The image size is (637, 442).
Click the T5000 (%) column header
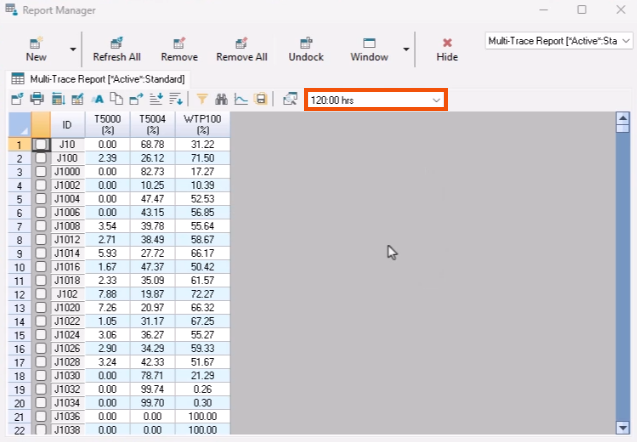(x=108, y=124)
